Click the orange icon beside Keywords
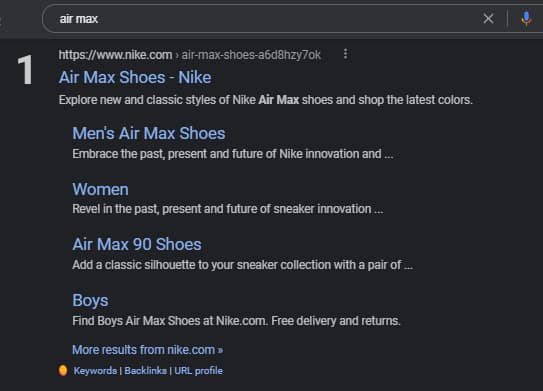543x391 pixels. (x=63, y=371)
